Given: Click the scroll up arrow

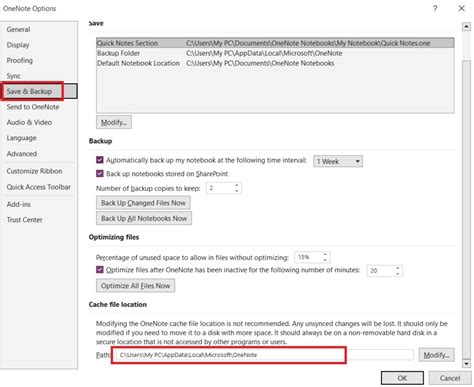Looking at the screenshot, I should click(x=466, y=26).
